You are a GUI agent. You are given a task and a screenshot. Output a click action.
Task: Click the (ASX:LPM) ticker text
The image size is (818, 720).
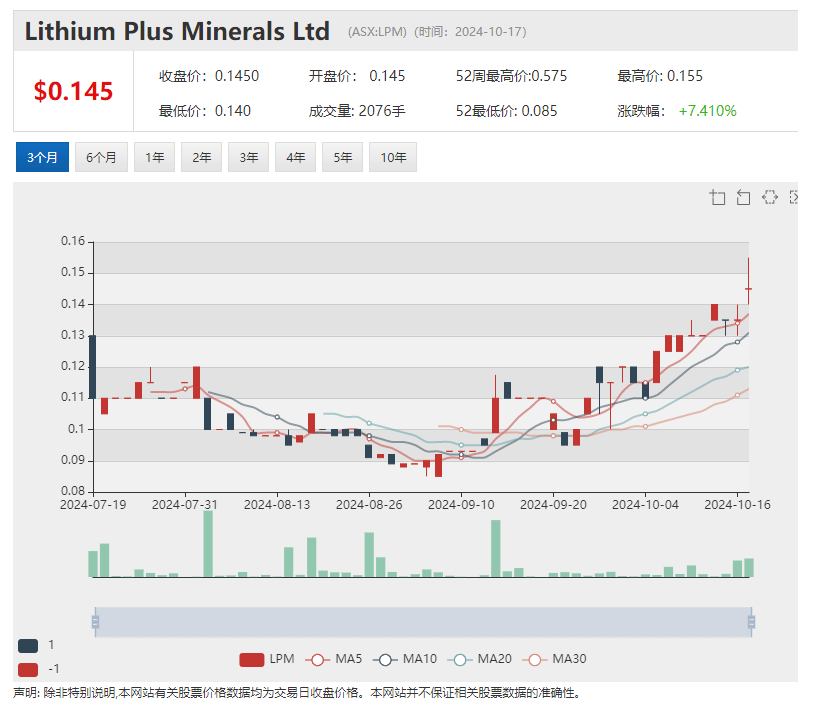tap(377, 32)
